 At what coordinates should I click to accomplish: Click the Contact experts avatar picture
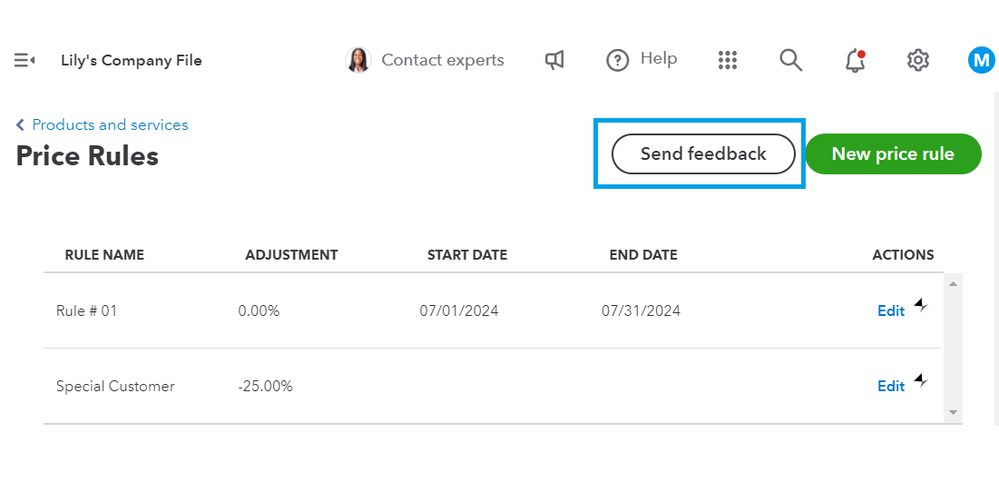[x=357, y=61]
